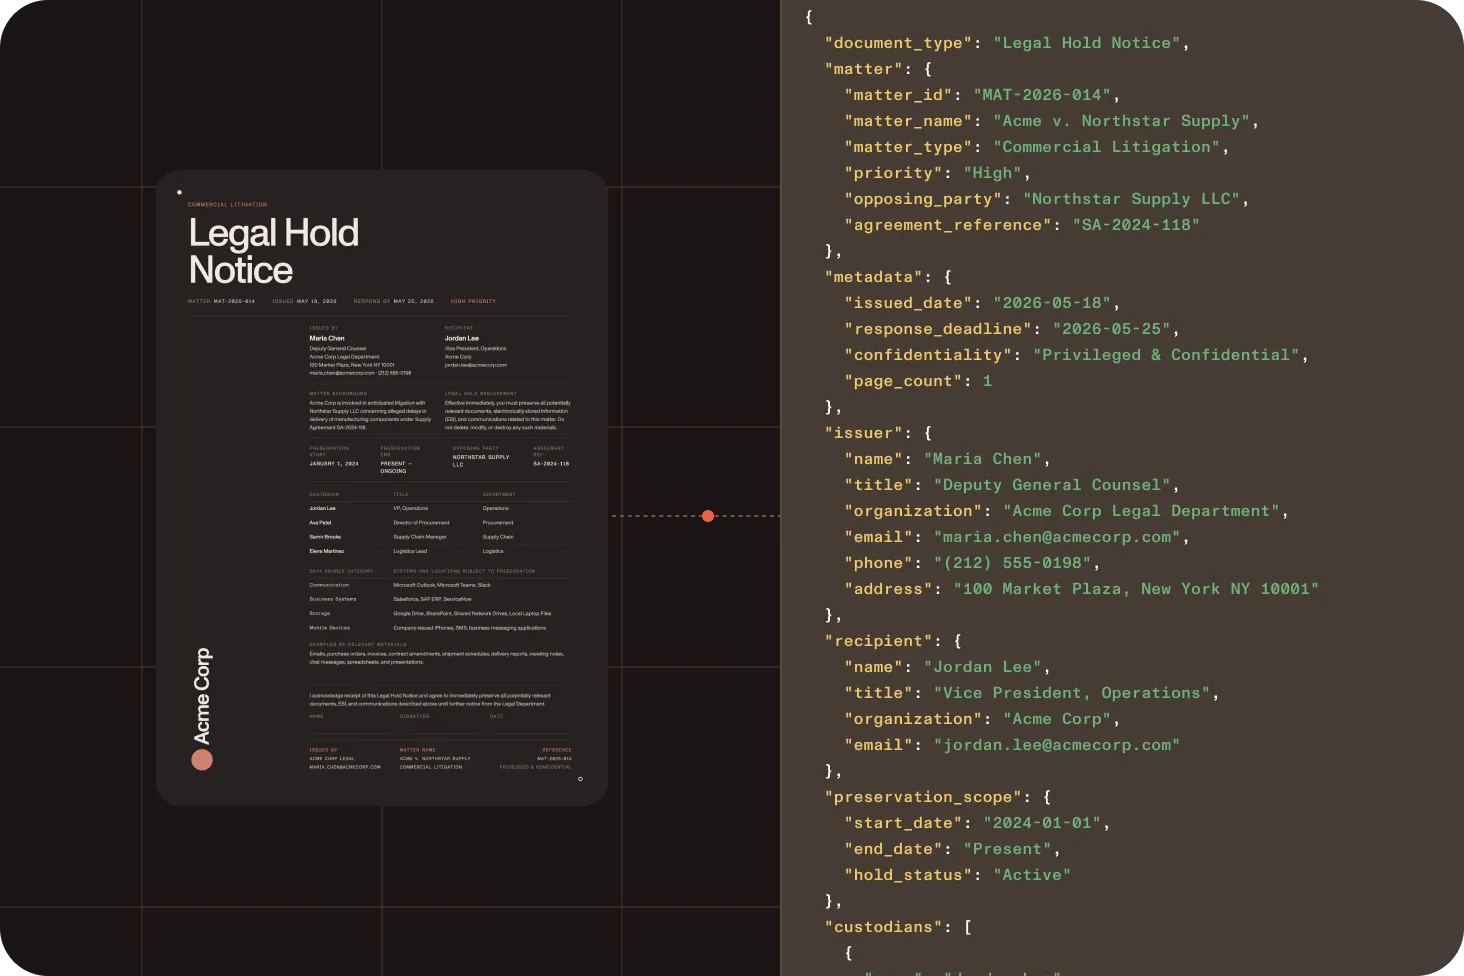Click the REFERENCE label in document footer
This screenshot has height=976, width=1464.
(557, 750)
